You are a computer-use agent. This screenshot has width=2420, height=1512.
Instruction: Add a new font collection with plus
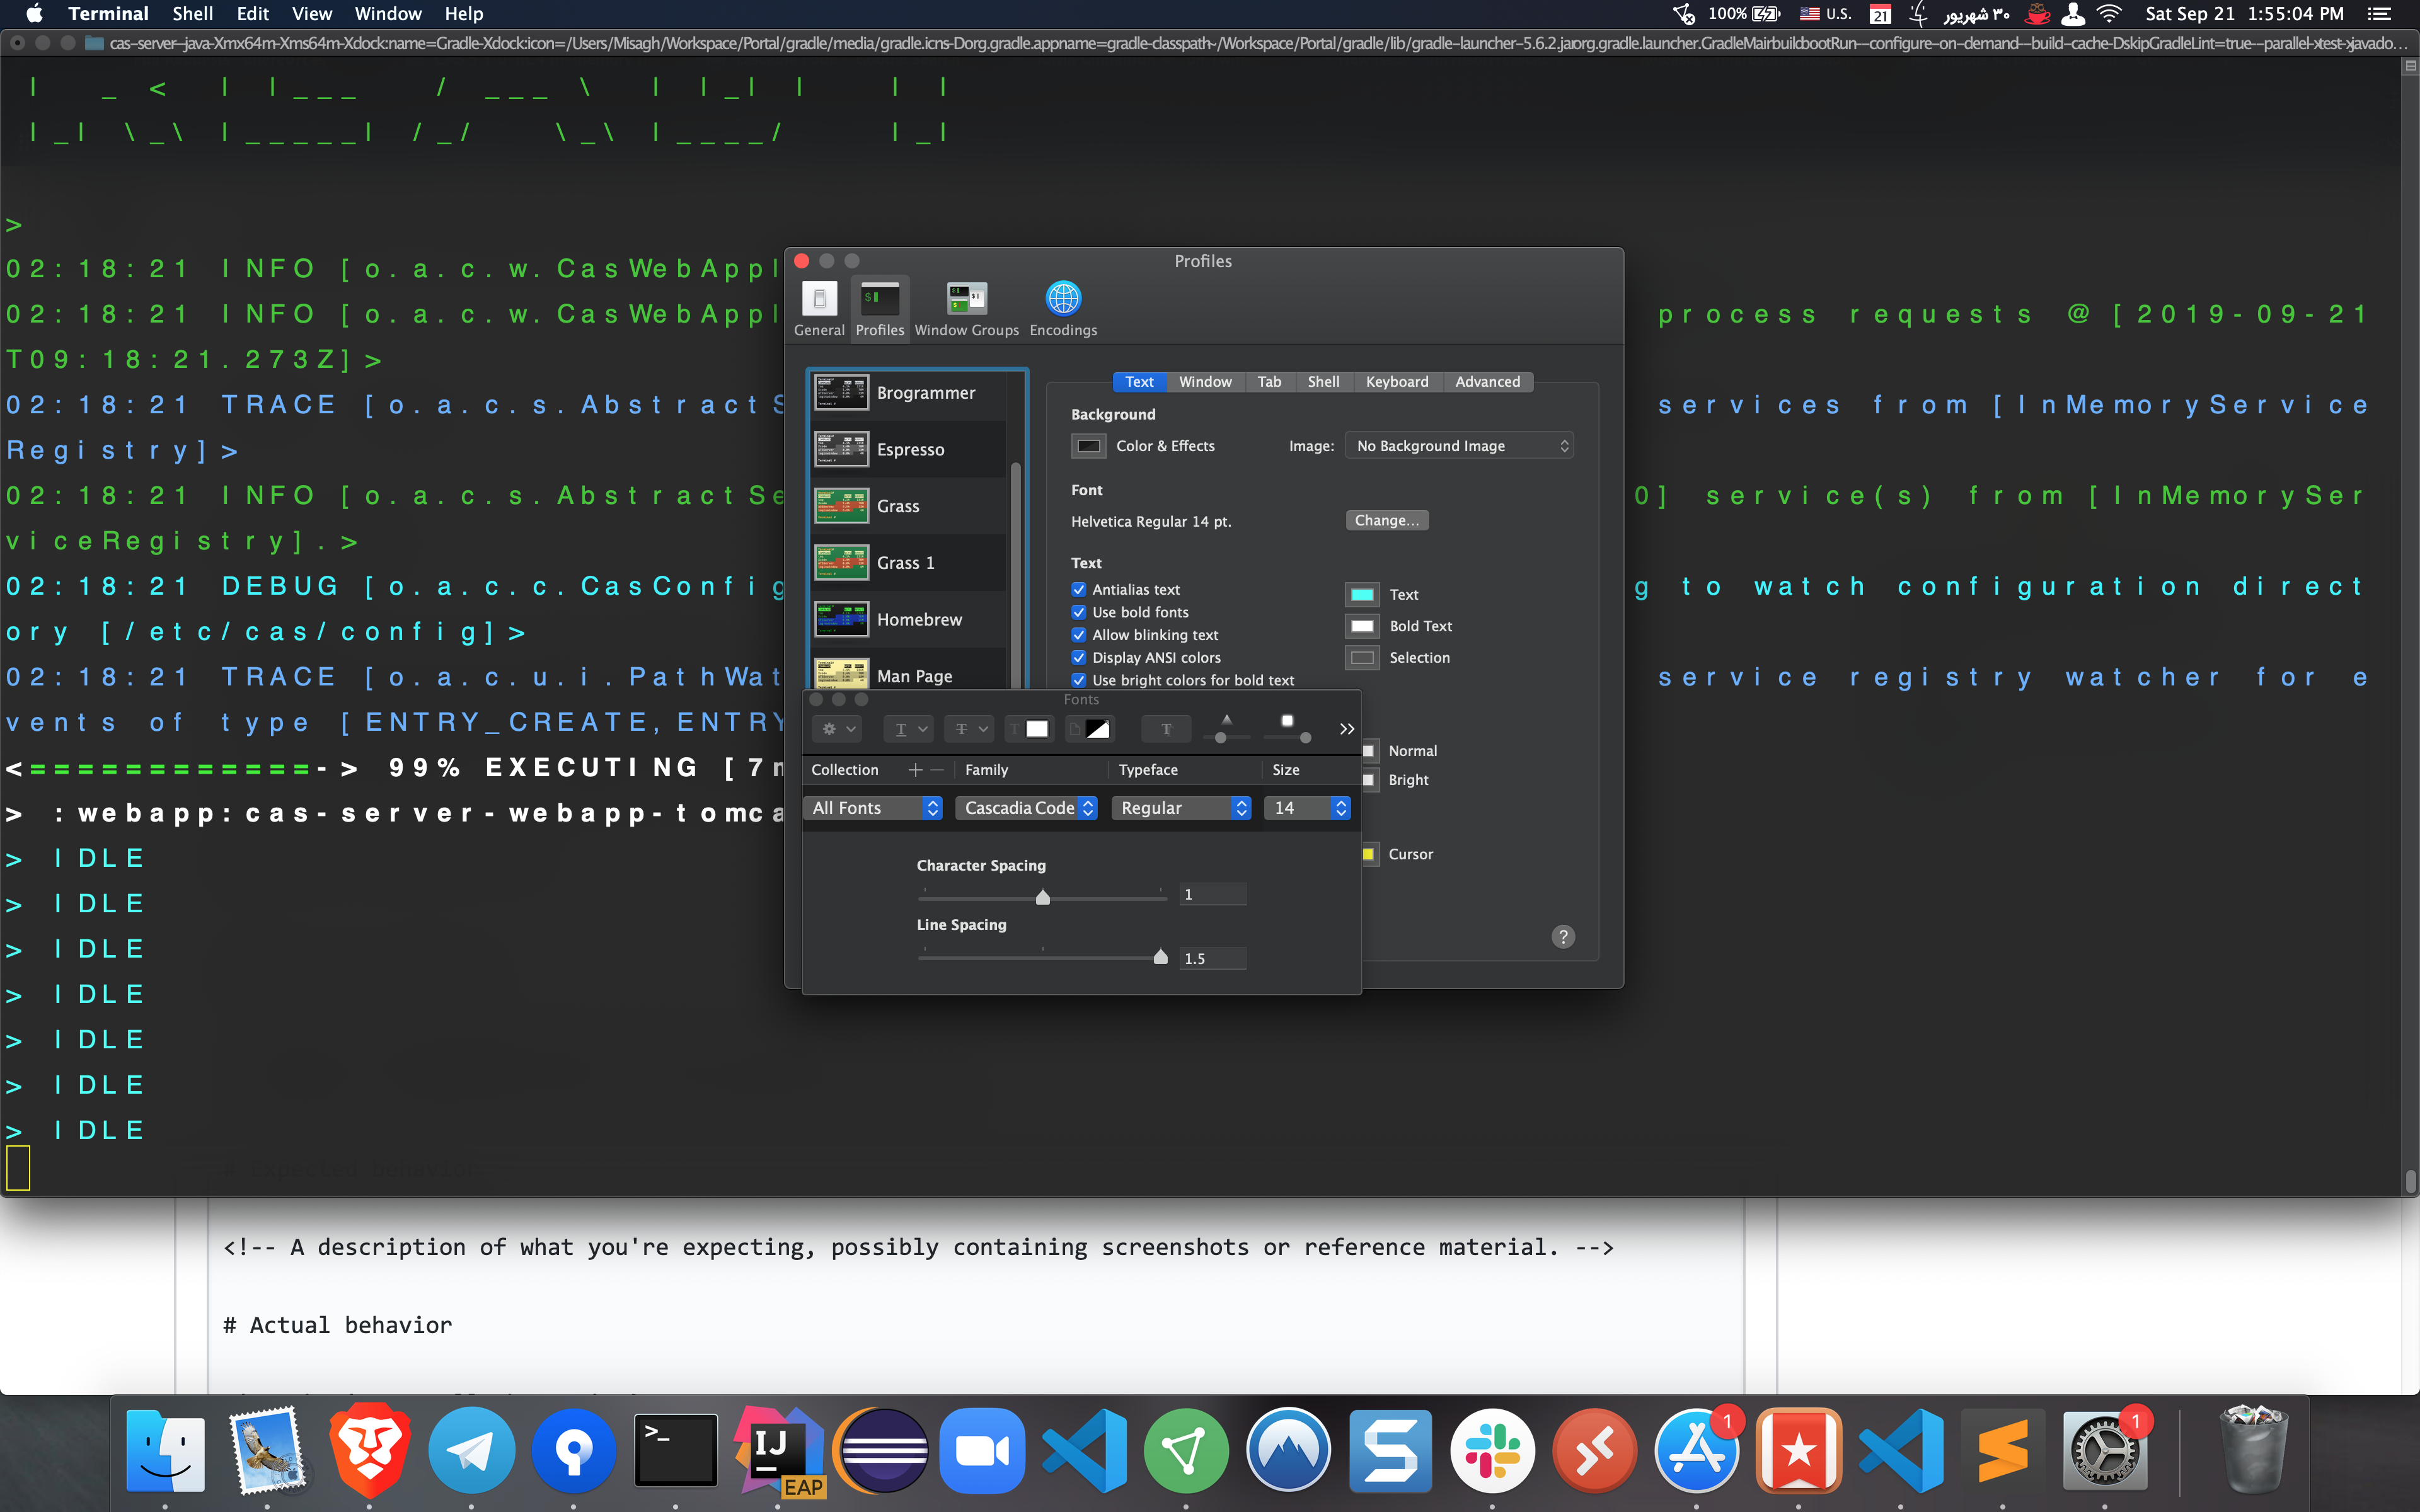[x=914, y=769]
